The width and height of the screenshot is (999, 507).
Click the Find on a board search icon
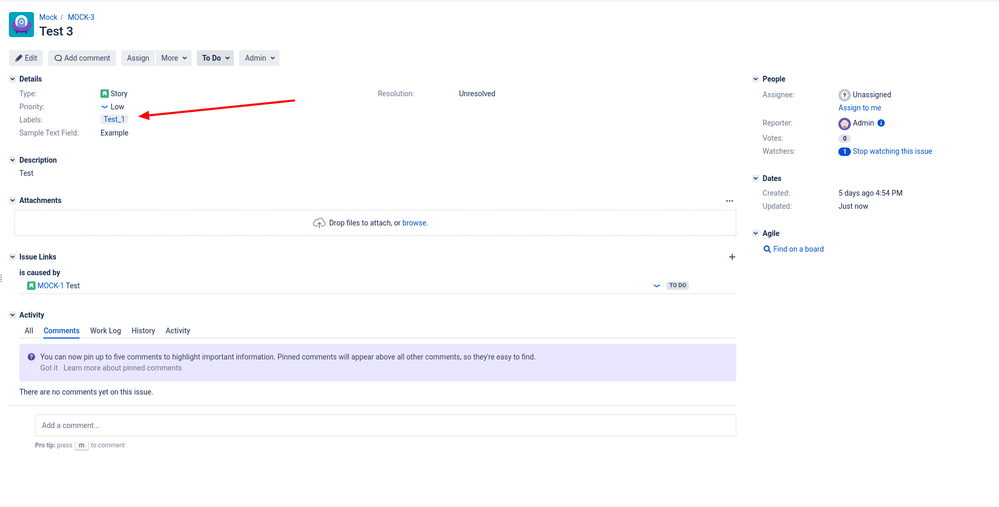point(767,250)
